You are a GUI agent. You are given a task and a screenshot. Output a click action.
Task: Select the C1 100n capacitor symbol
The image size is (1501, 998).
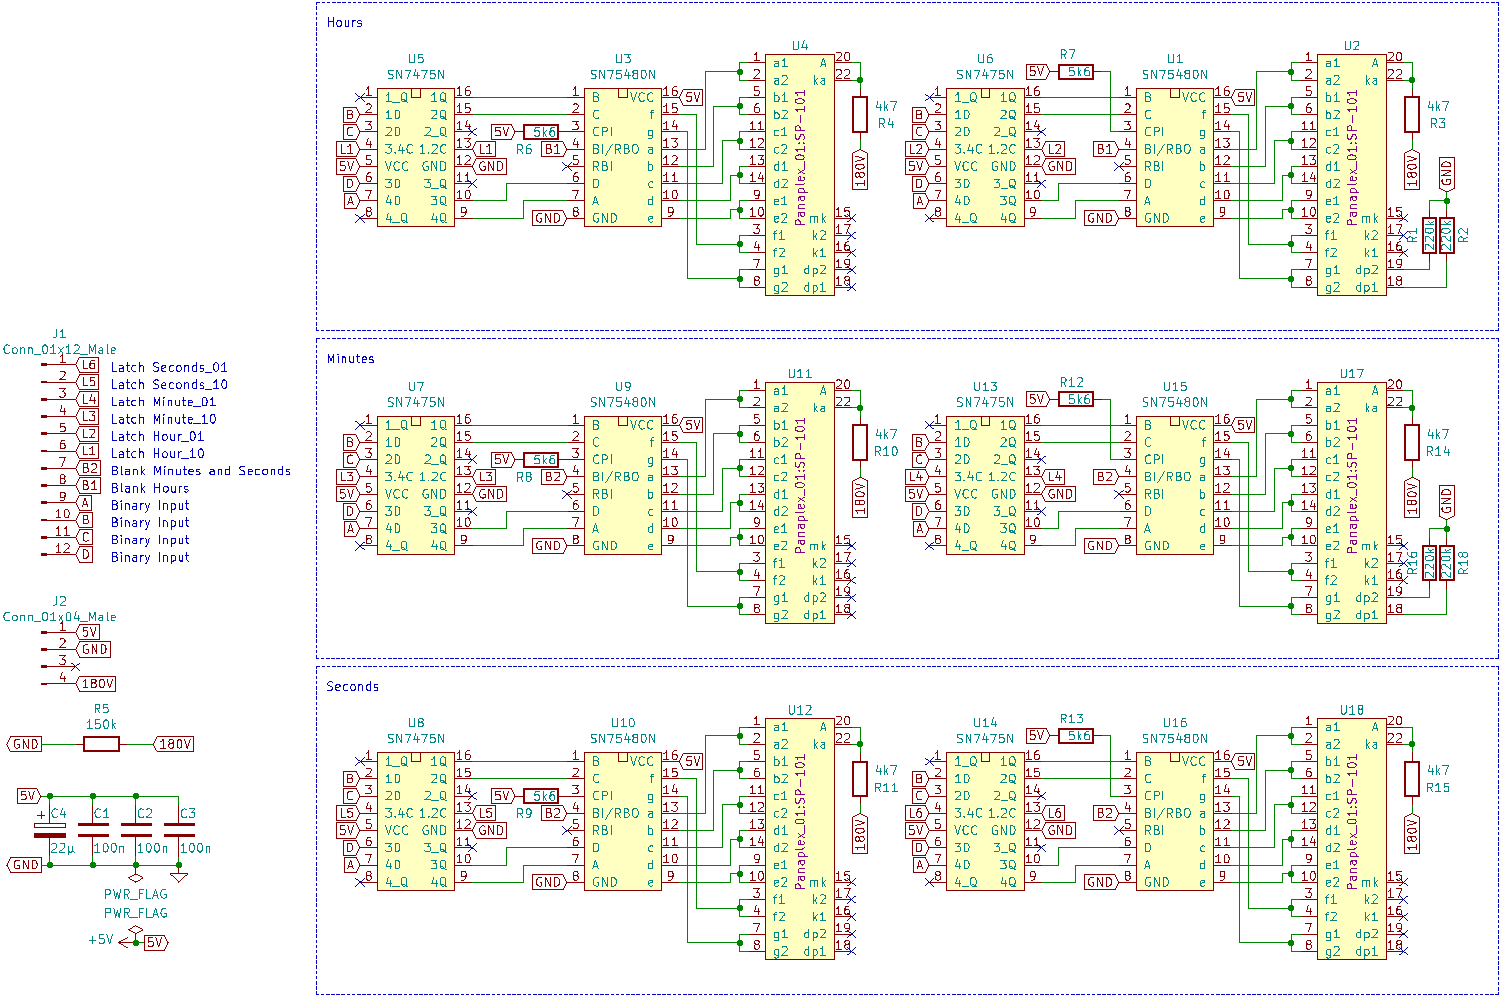[x=92, y=831]
